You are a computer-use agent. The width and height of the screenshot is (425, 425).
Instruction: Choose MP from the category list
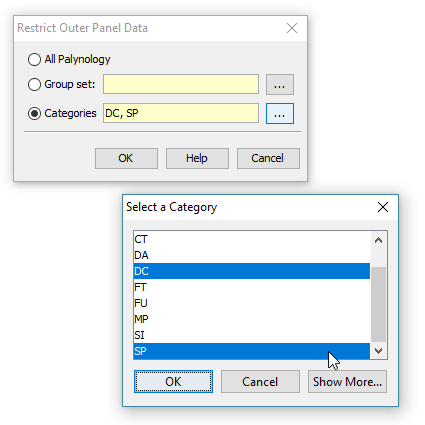(252, 319)
